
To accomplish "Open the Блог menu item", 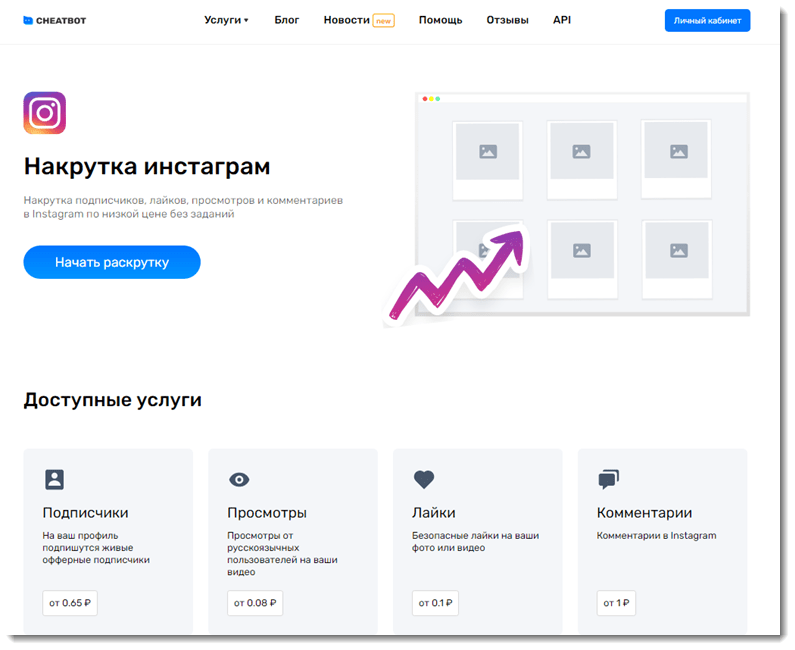I will [287, 20].
